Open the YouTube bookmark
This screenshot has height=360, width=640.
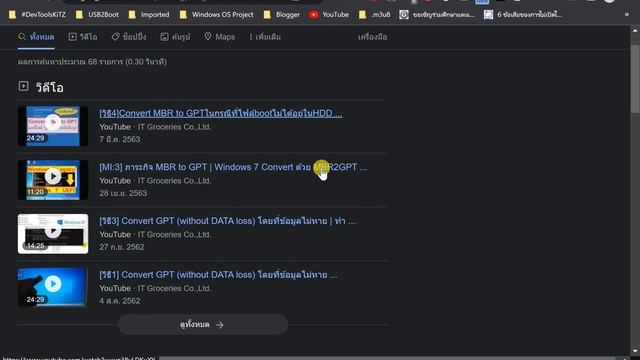click(329, 15)
